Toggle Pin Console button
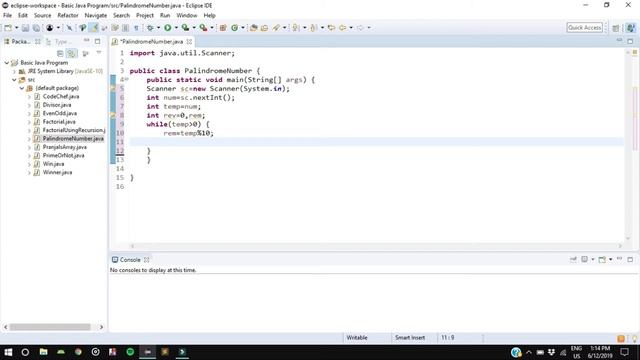 (x=573, y=259)
